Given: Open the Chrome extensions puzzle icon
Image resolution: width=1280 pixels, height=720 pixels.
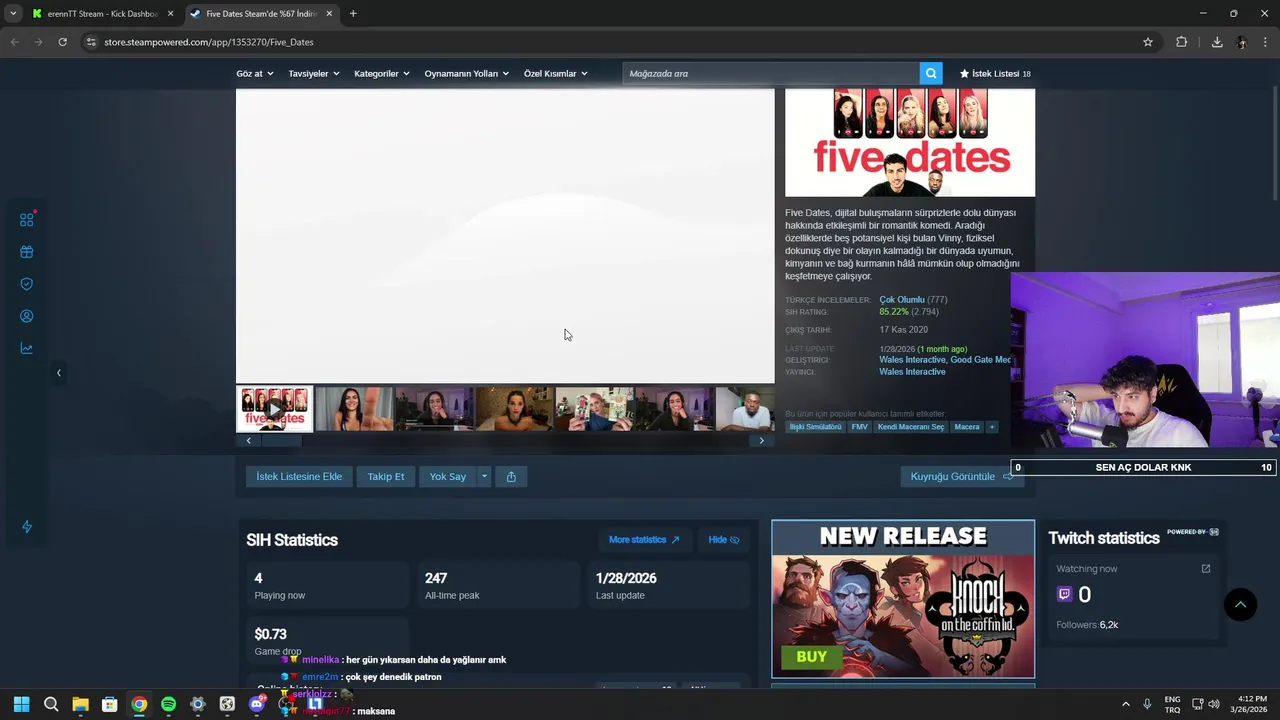Looking at the screenshot, I should pos(1182,42).
